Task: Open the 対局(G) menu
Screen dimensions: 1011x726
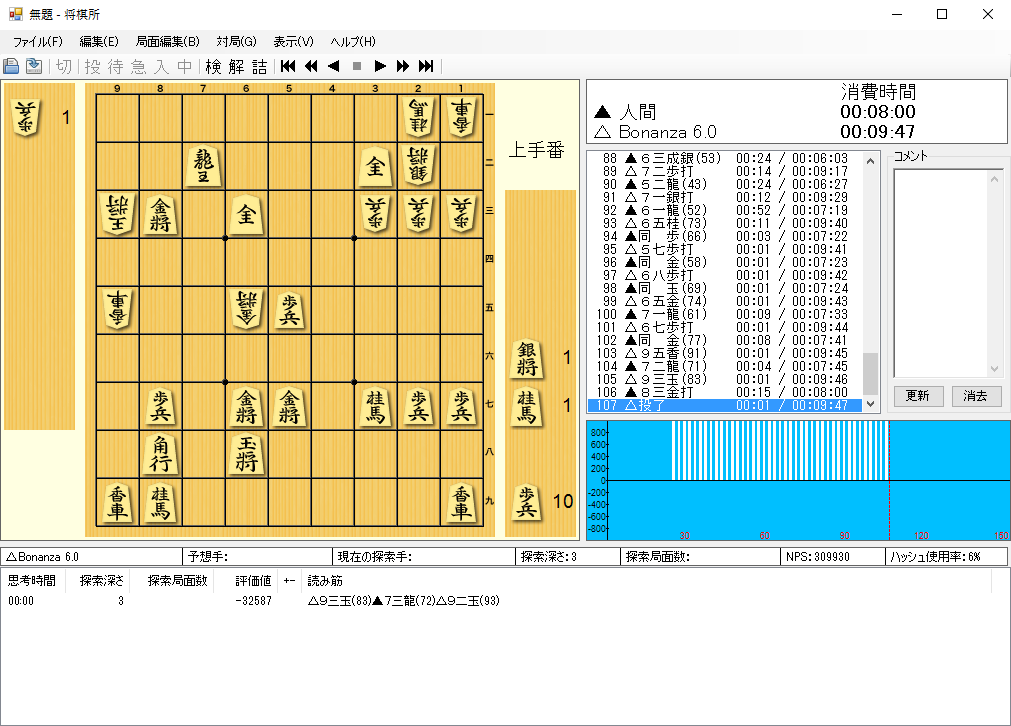Action: point(237,42)
